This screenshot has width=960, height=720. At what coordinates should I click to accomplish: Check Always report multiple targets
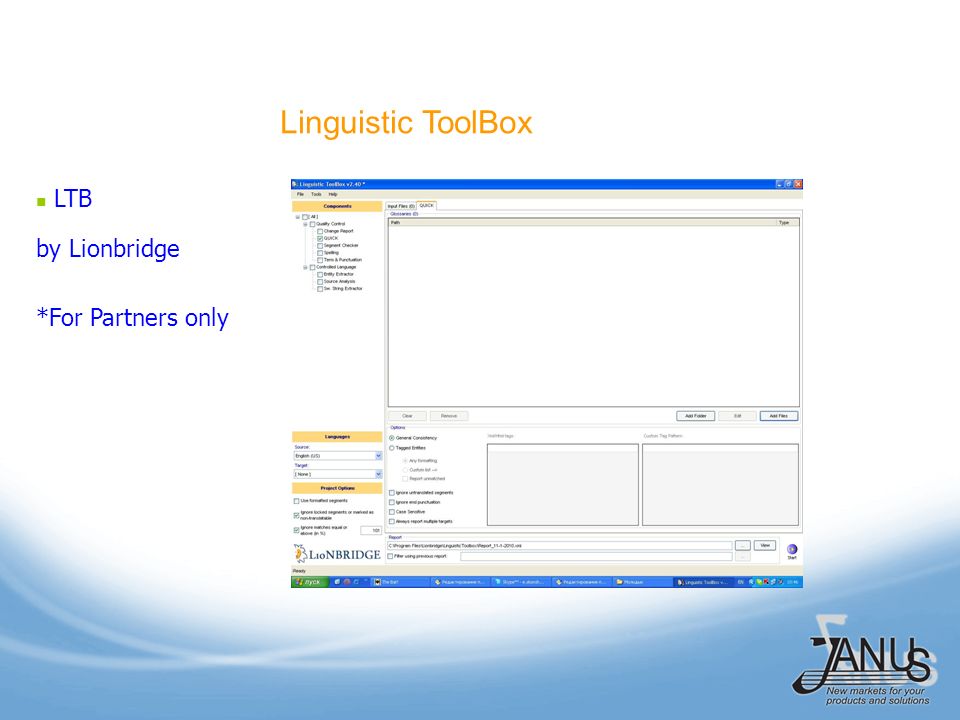point(392,522)
